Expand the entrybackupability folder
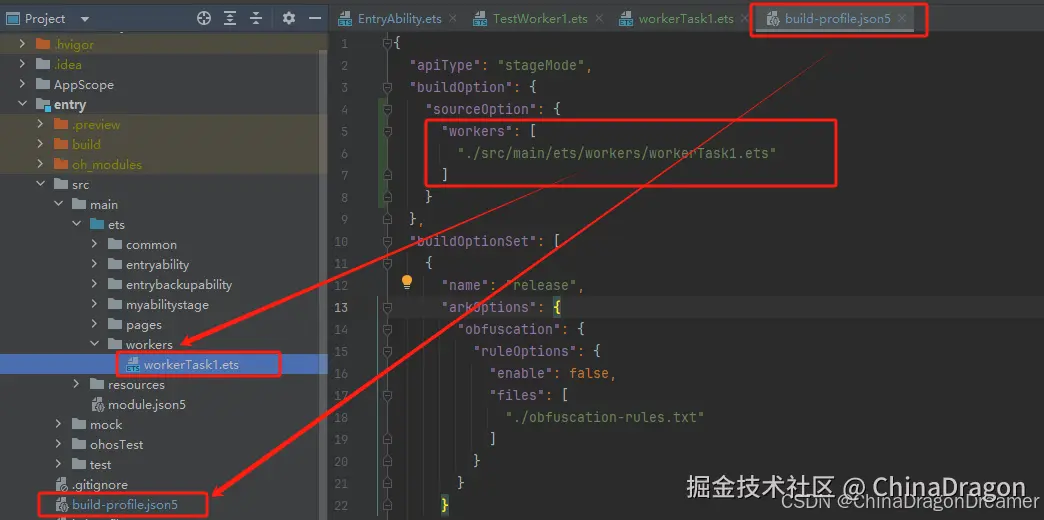 point(95,284)
